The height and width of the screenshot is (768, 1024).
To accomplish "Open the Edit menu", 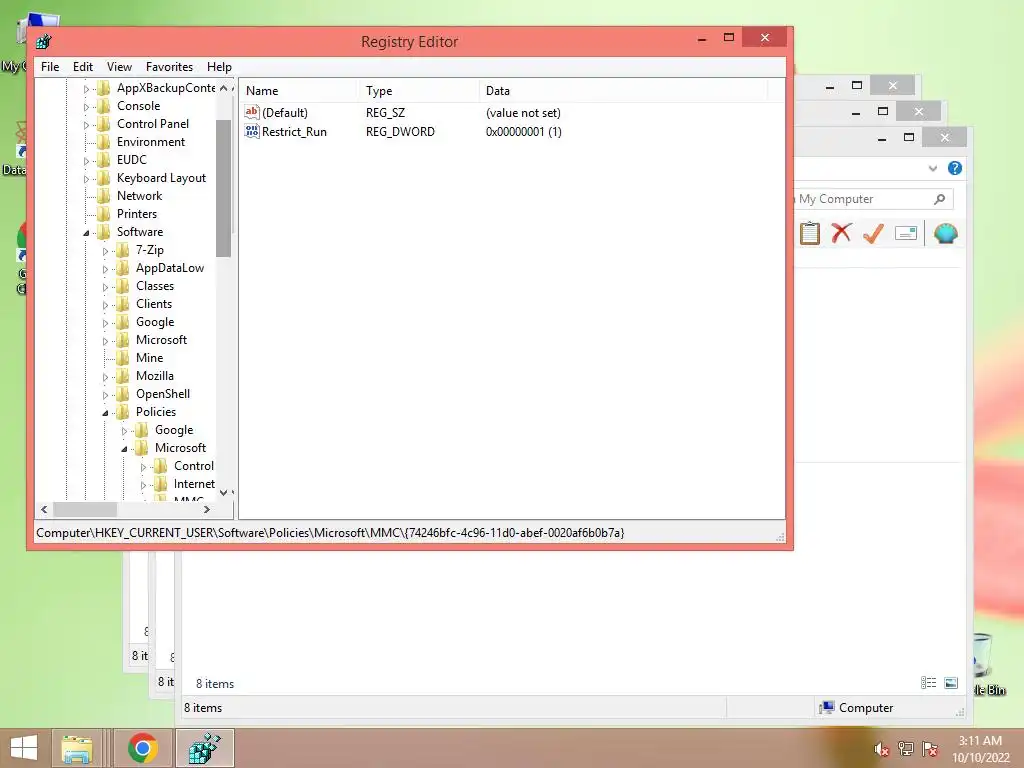I will [x=83, y=67].
